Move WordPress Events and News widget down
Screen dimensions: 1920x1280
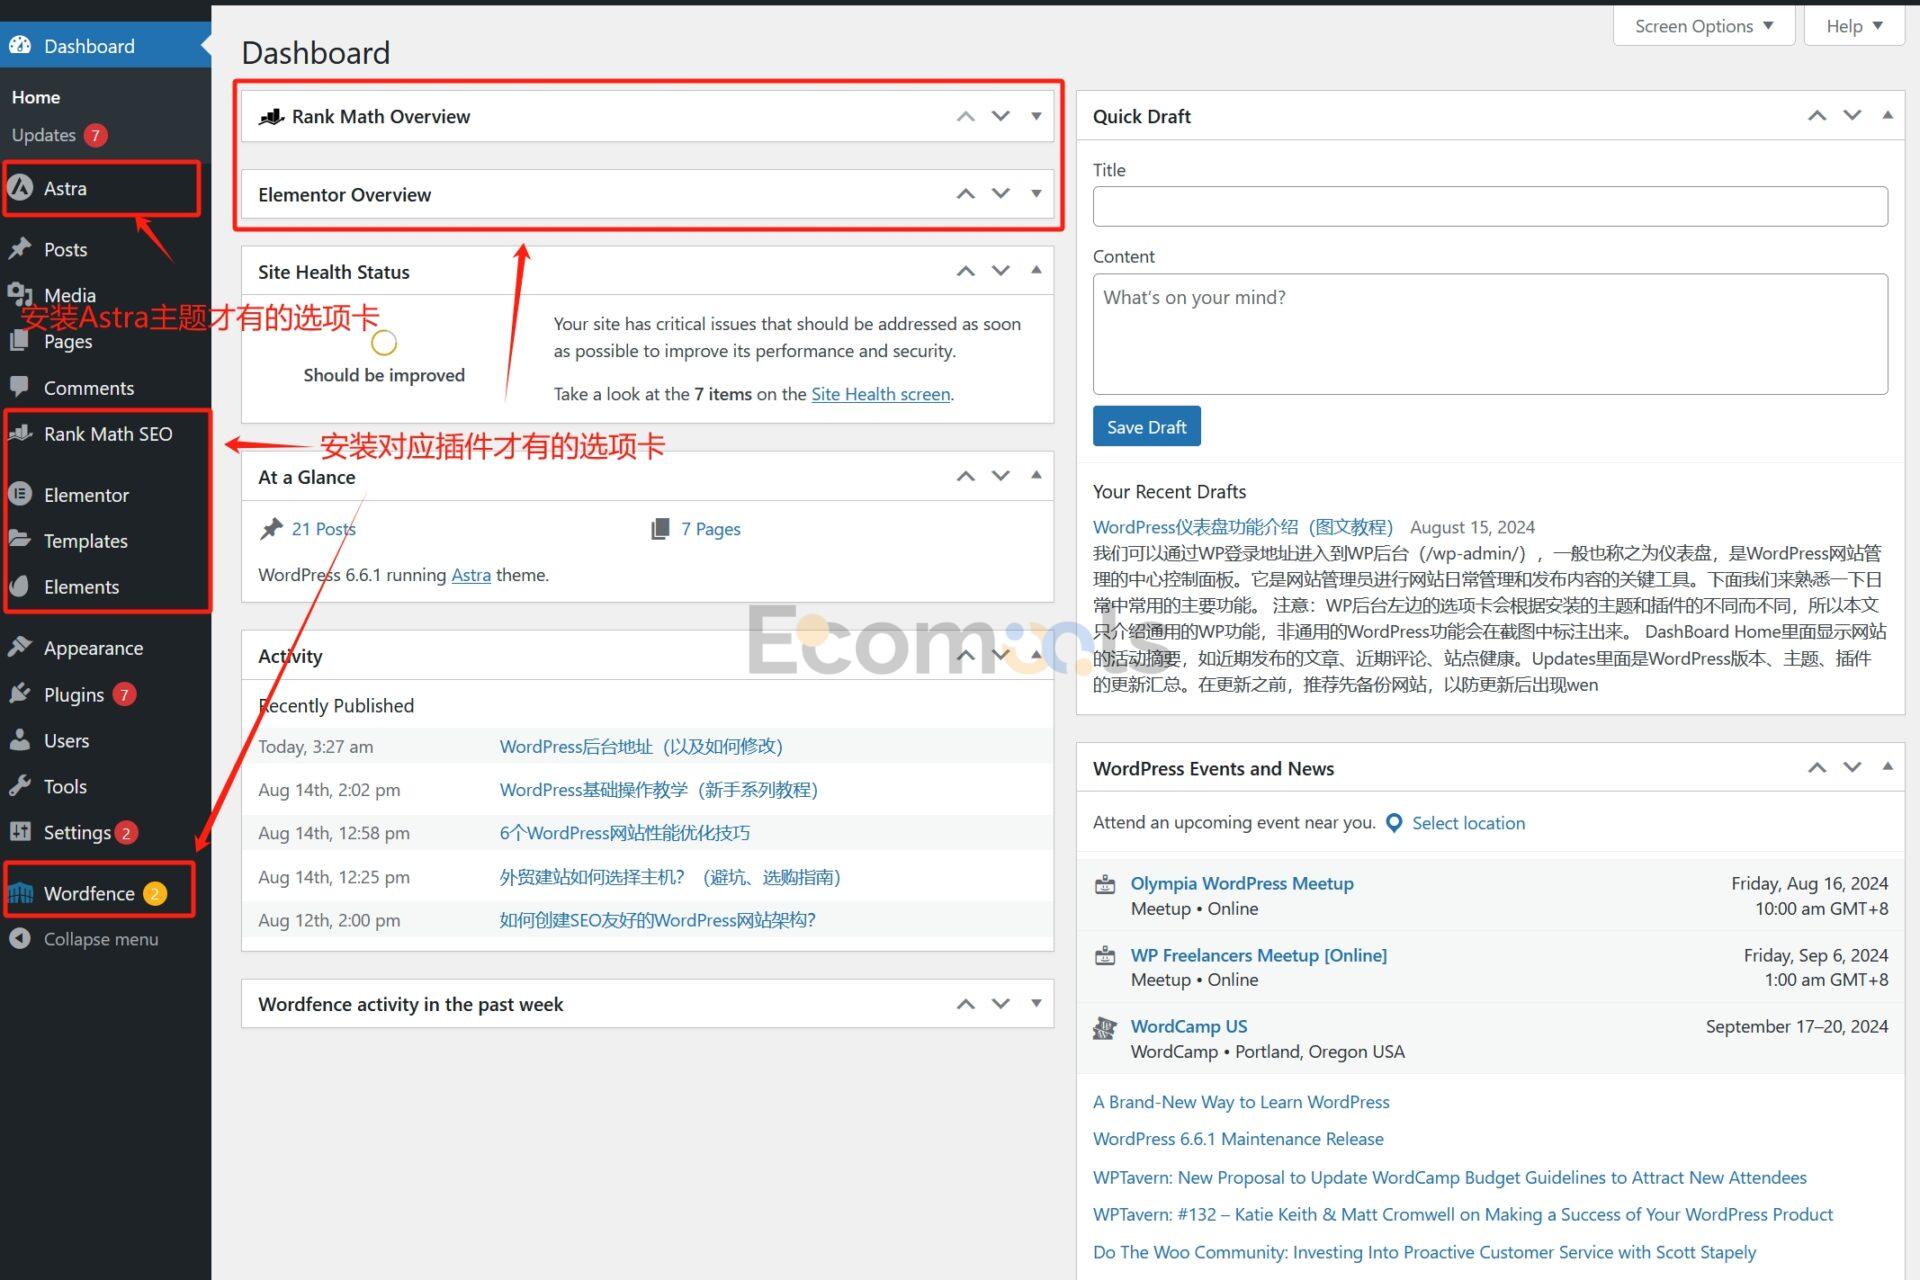click(1852, 767)
